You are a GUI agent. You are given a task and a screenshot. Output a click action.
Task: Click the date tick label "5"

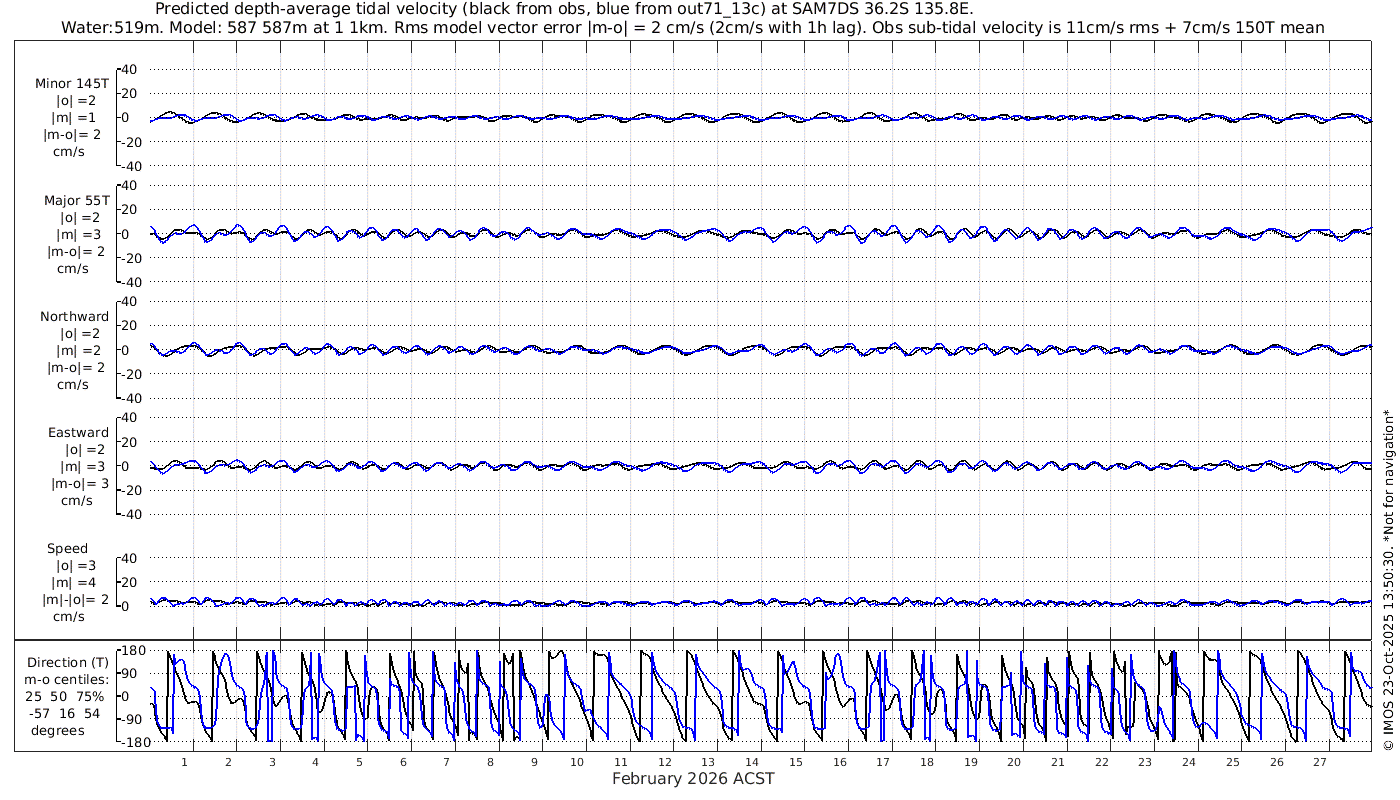(x=359, y=762)
